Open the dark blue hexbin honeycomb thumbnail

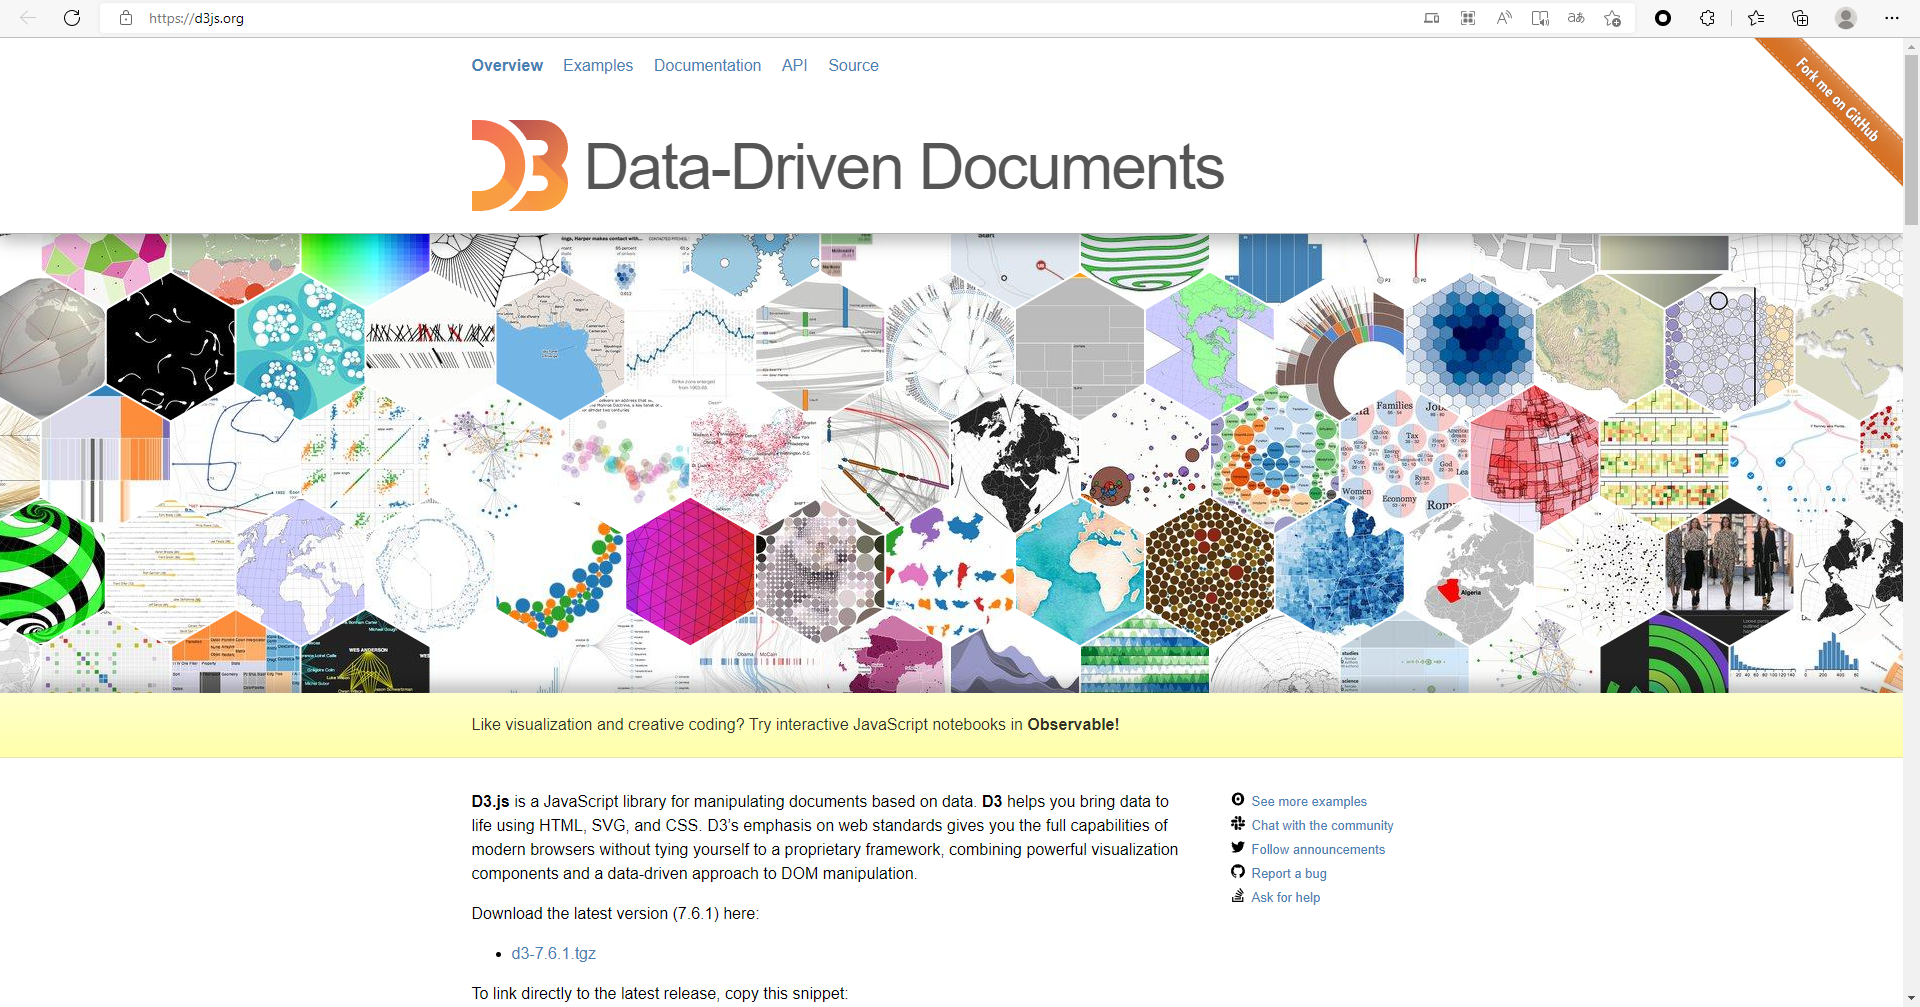click(x=1470, y=345)
